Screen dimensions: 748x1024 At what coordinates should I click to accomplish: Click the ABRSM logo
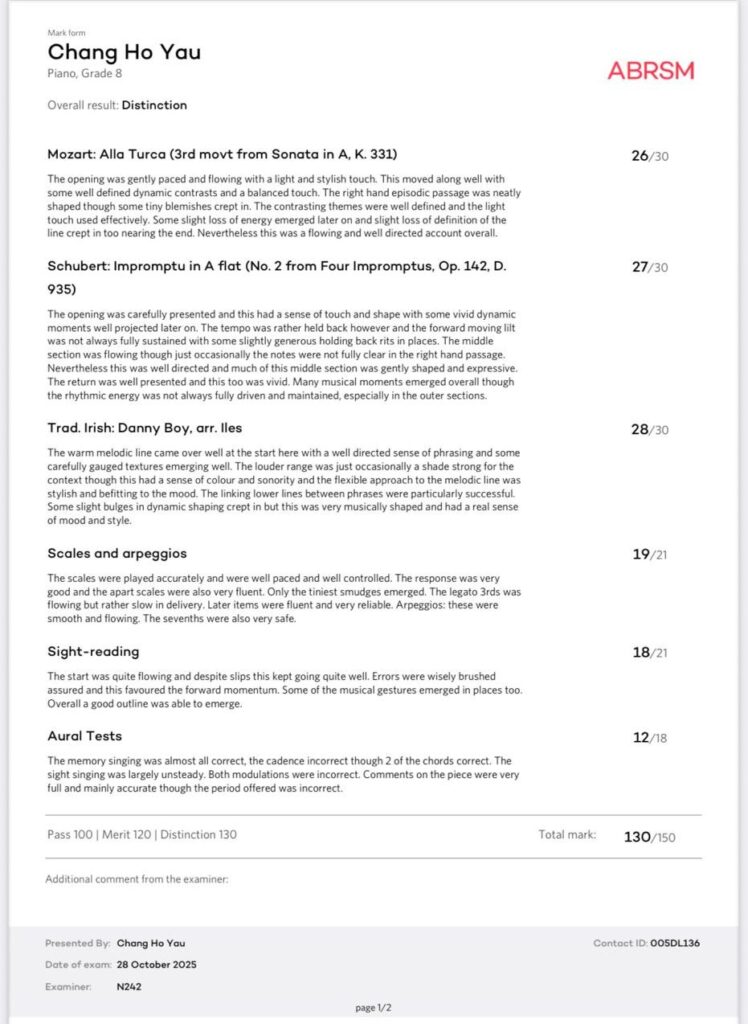pyautogui.click(x=650, y=71)
